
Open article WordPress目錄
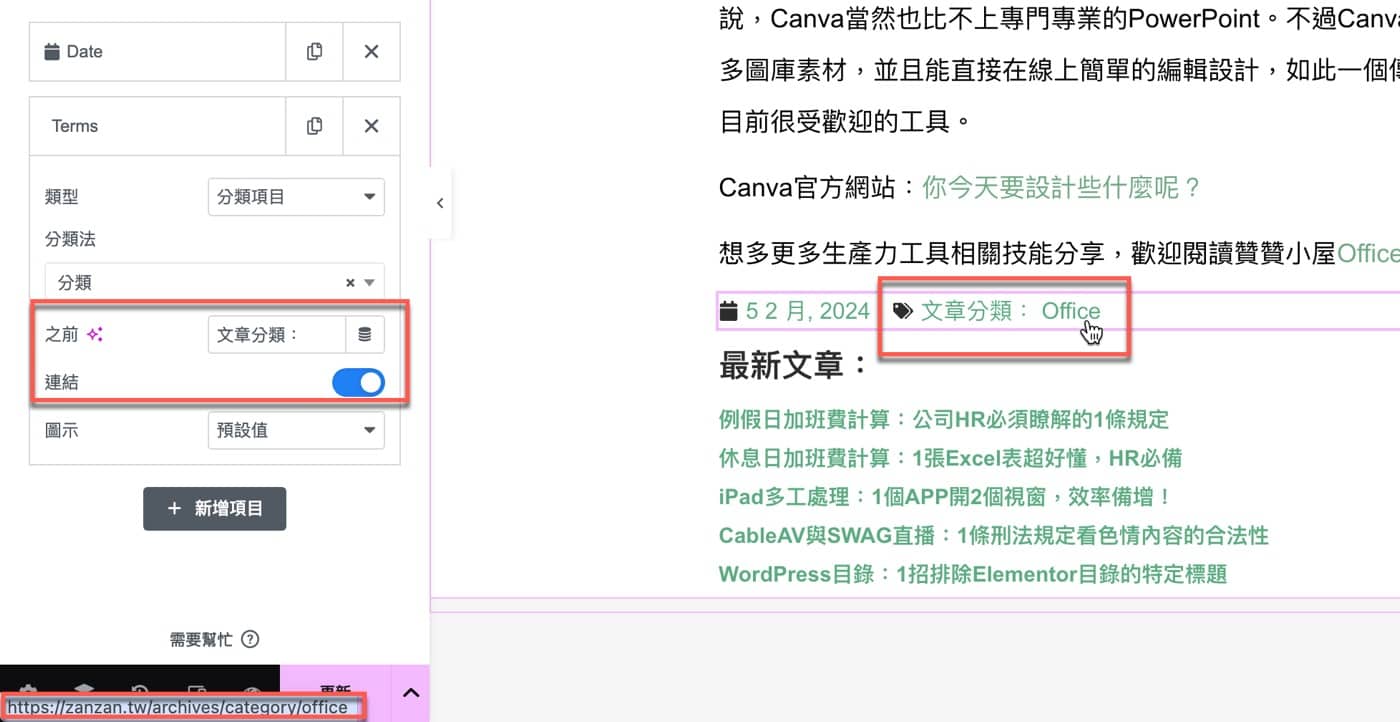click(x=973, y=574)
